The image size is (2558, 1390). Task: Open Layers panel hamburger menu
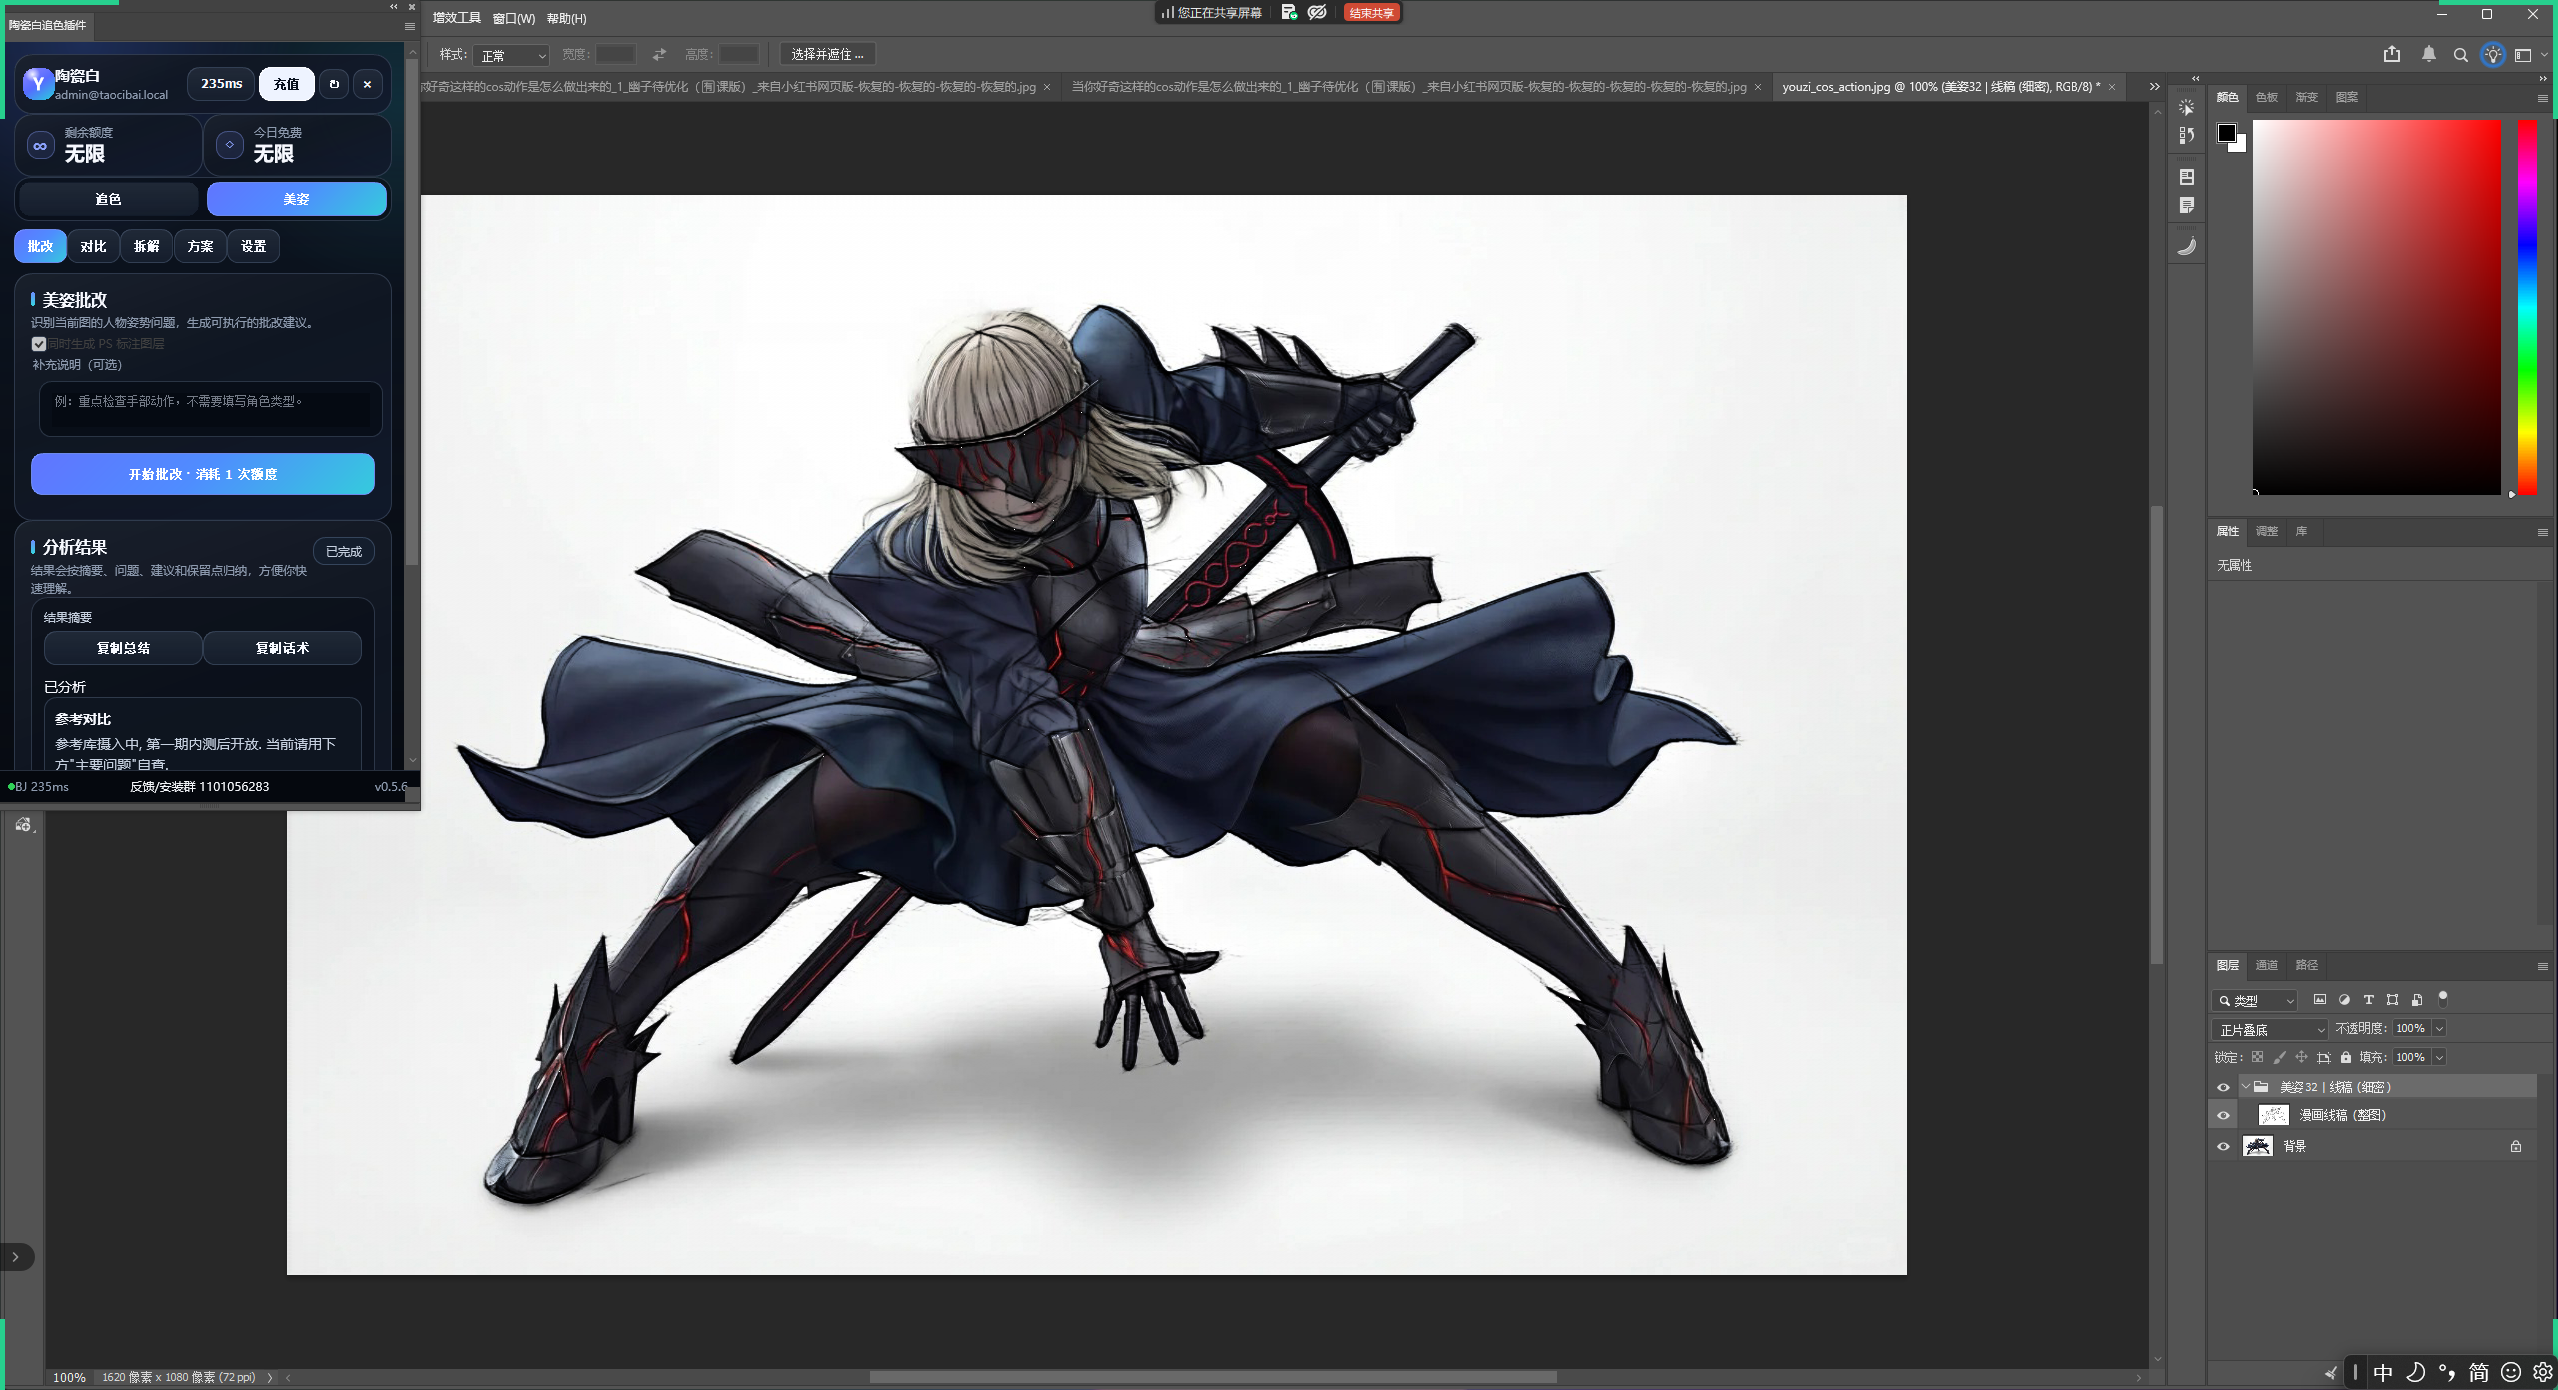2543,966
